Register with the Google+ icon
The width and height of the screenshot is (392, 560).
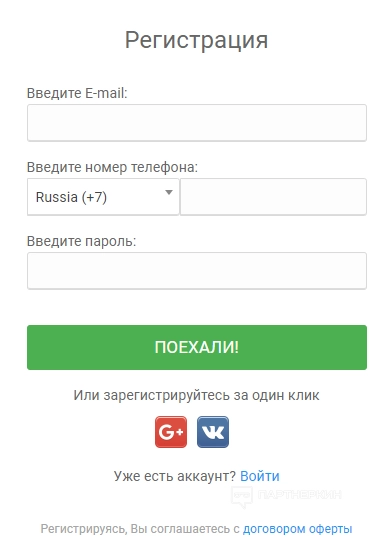[x=171, y=432]
